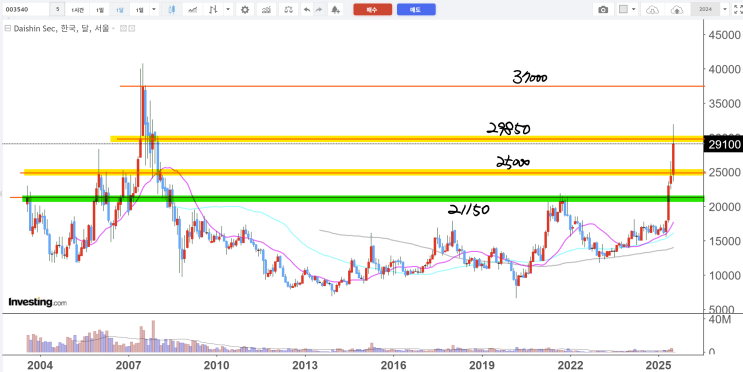The image size is (743, 372).
Task: Click the 2022 time axis label
Action: [x=570, y=365]
